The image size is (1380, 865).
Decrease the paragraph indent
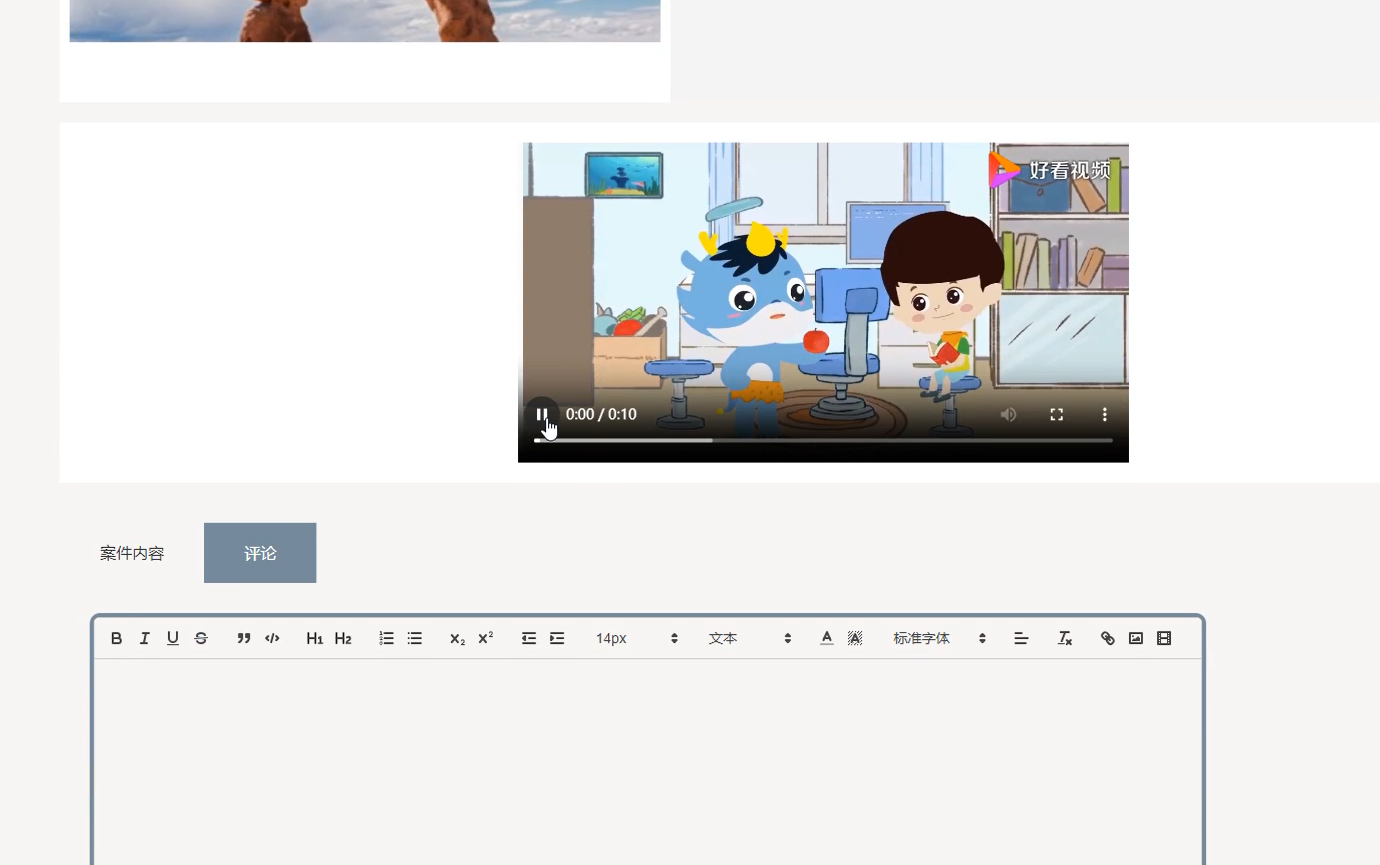[529, 638]
